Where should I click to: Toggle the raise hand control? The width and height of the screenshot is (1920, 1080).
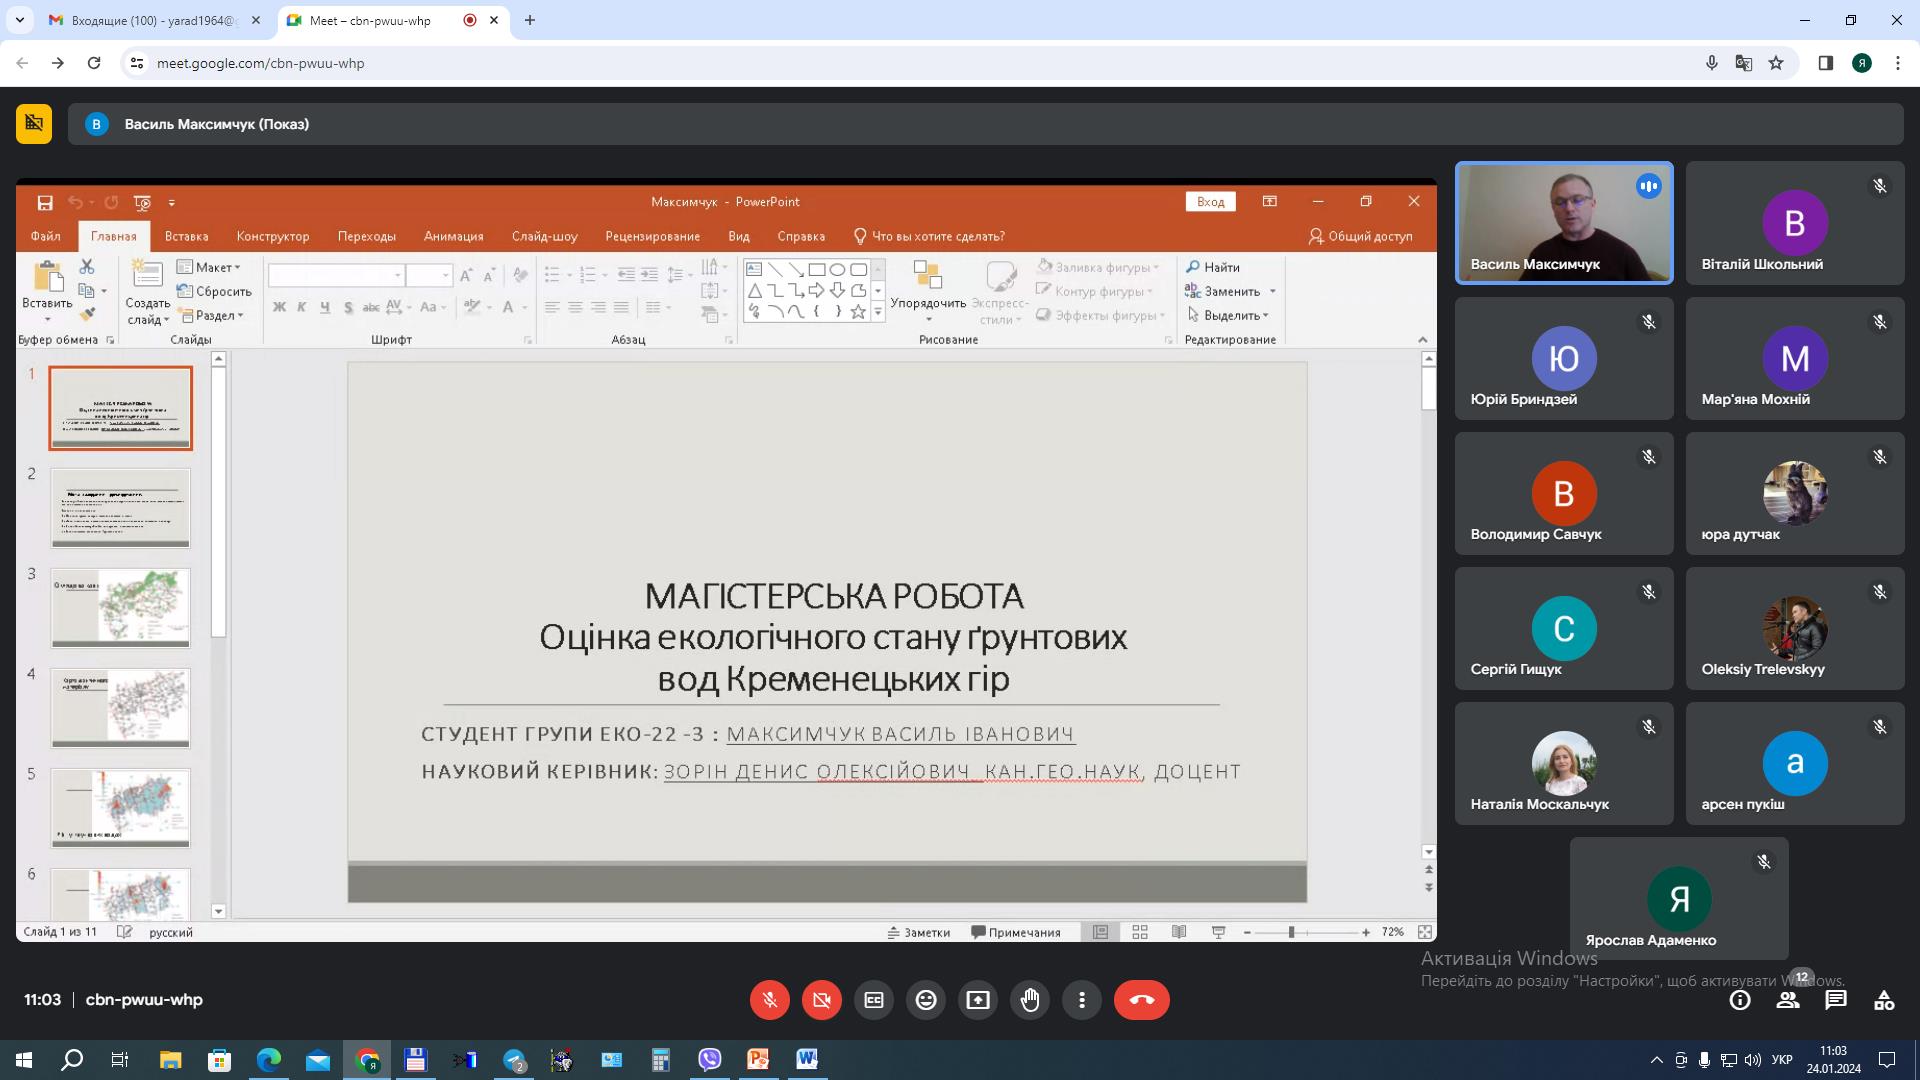[x=1030, y=999]
